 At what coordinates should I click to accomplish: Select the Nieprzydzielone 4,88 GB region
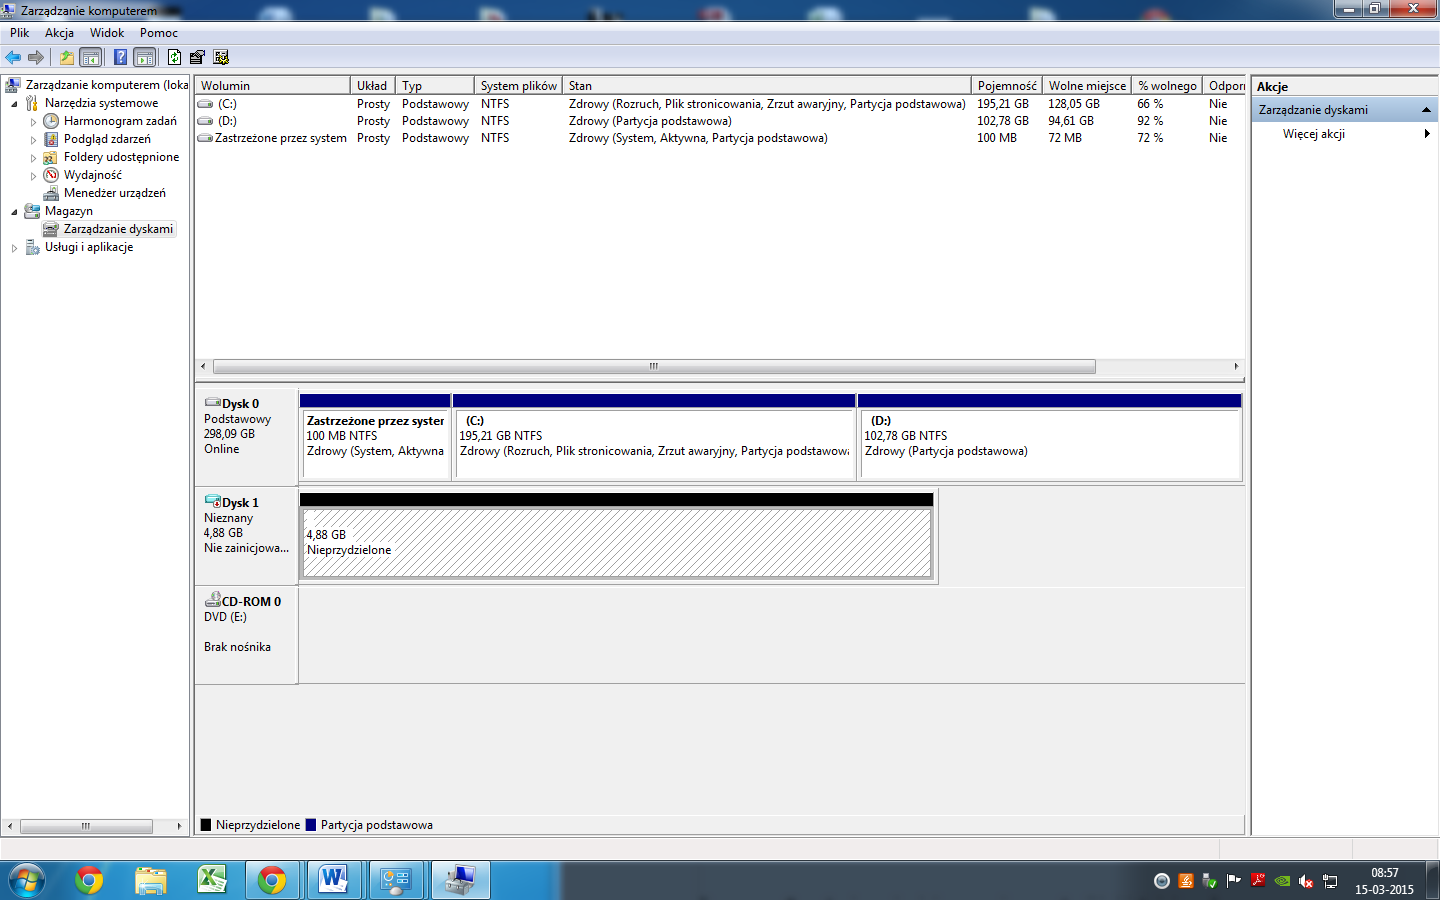point(616,543)
